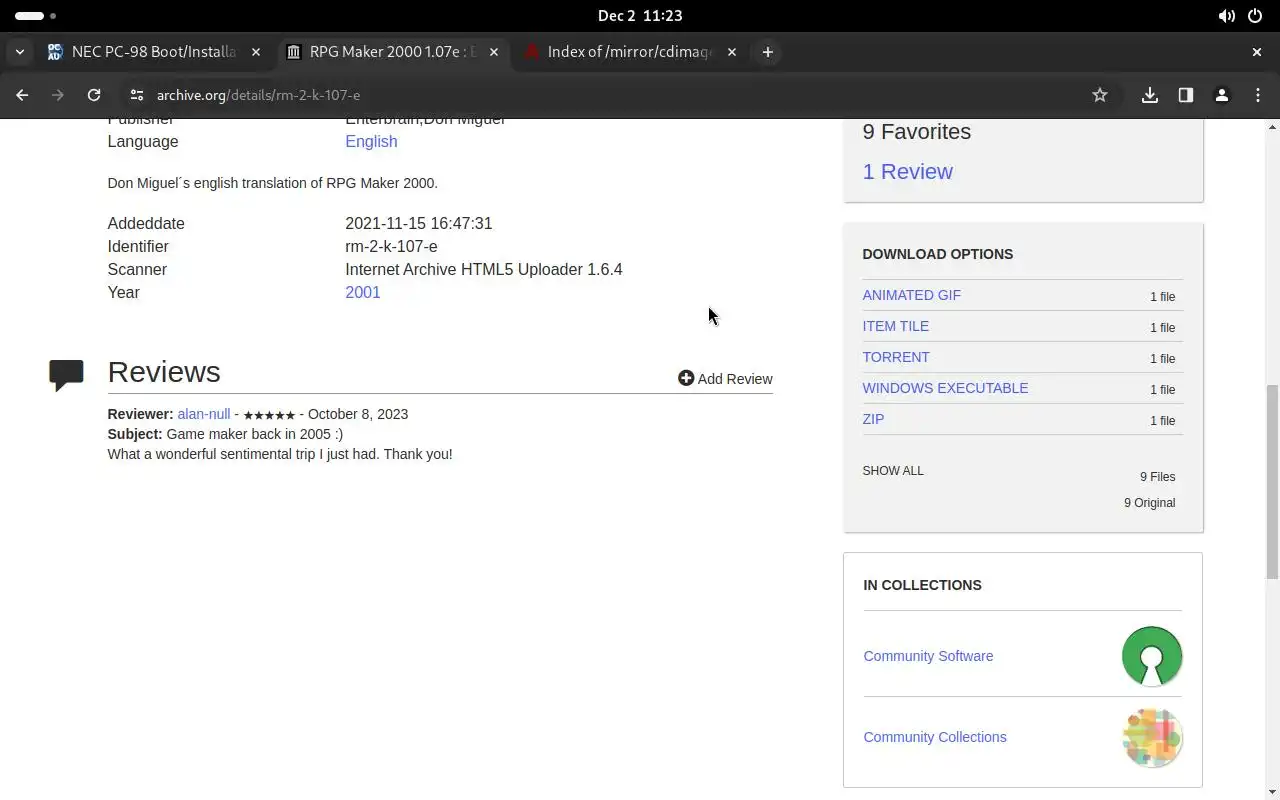Viewport: 1280px width, 800px height.
Task: Open the browser three-dot menu
Action: (1258, 95)
